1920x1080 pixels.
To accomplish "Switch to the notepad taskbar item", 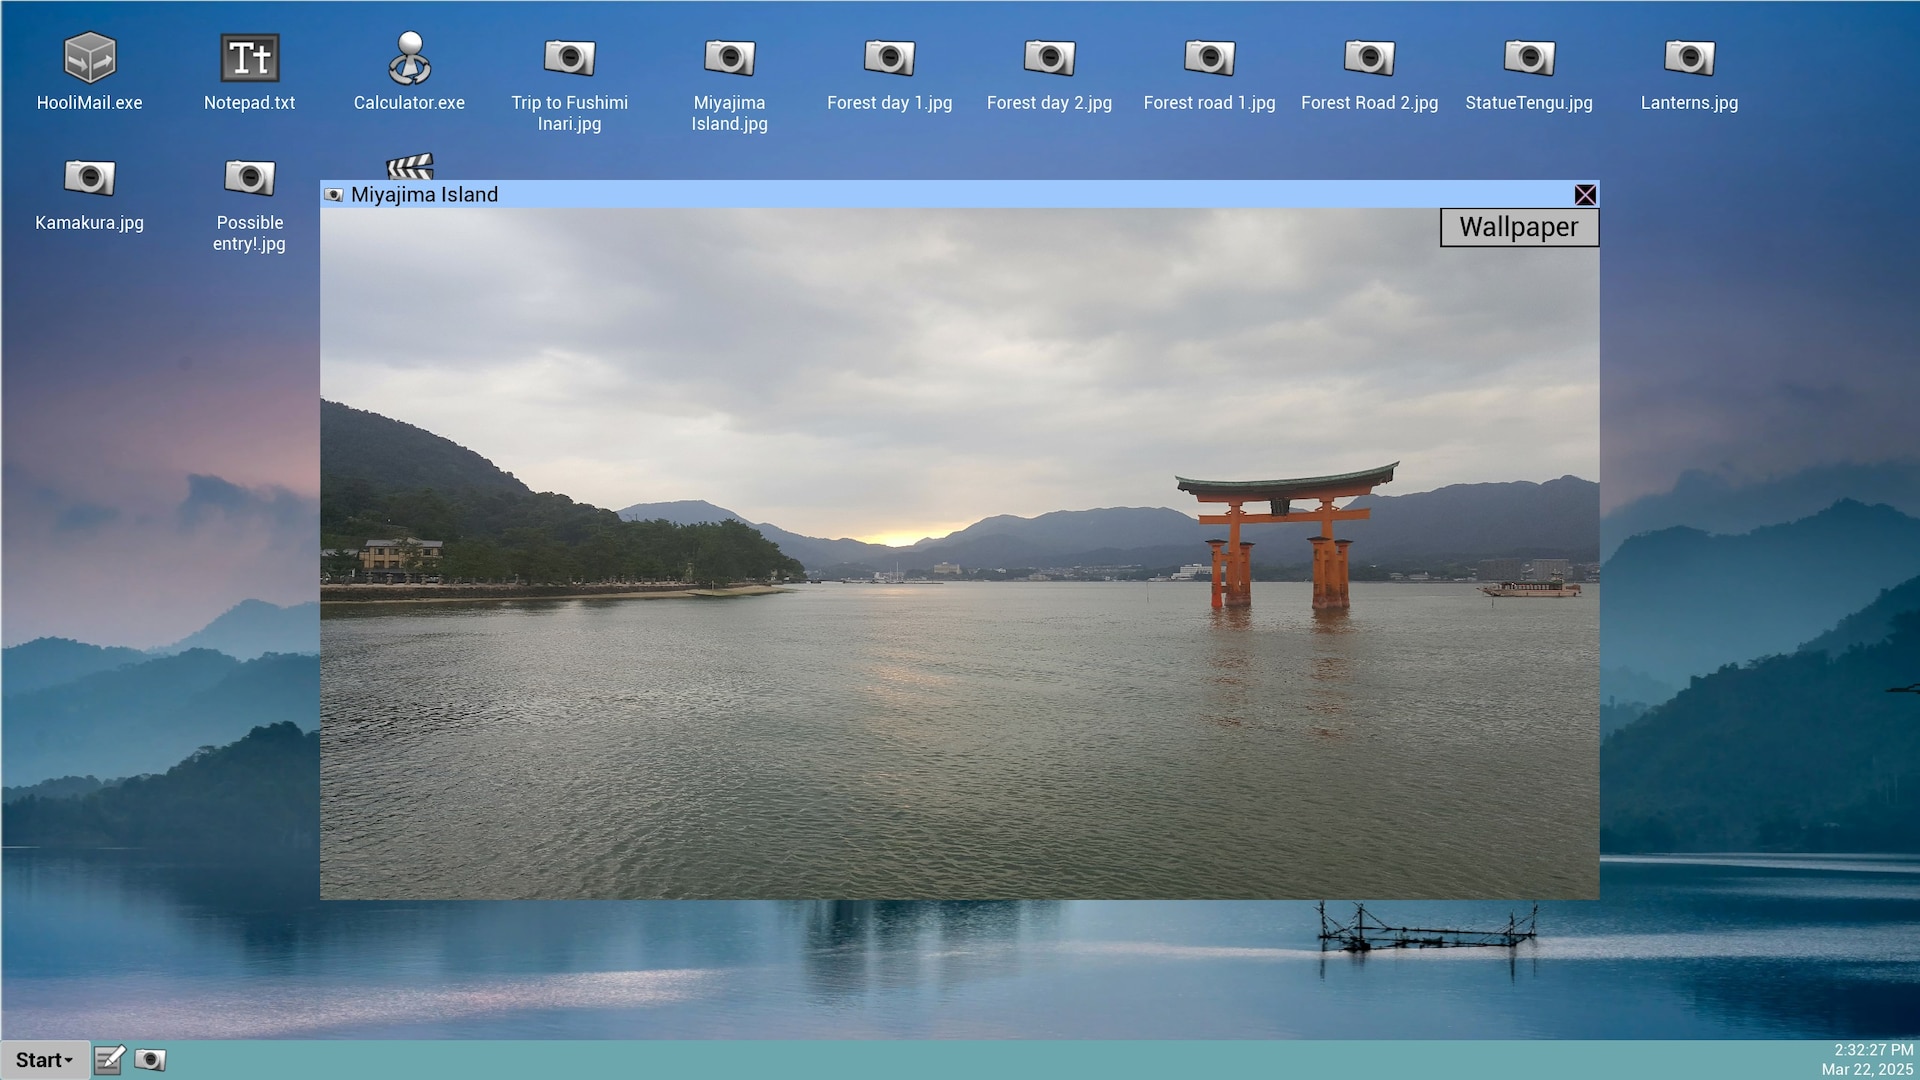I will (x=110, y=1060).
